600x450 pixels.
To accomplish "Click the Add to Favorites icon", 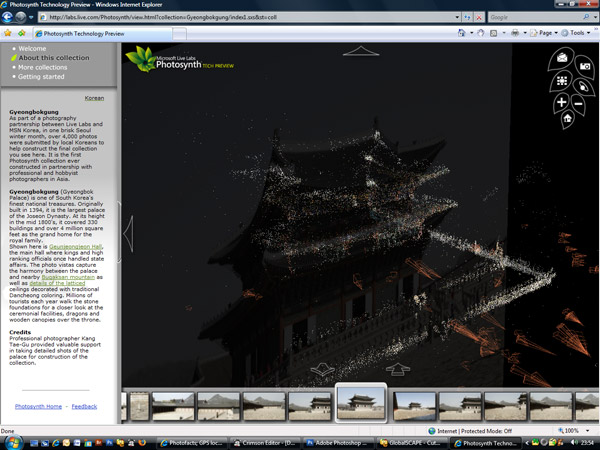I will point(22,33).
